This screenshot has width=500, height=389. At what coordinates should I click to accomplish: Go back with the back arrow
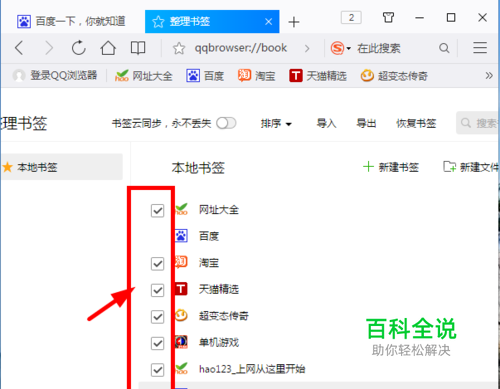click(x=19, y=48)
